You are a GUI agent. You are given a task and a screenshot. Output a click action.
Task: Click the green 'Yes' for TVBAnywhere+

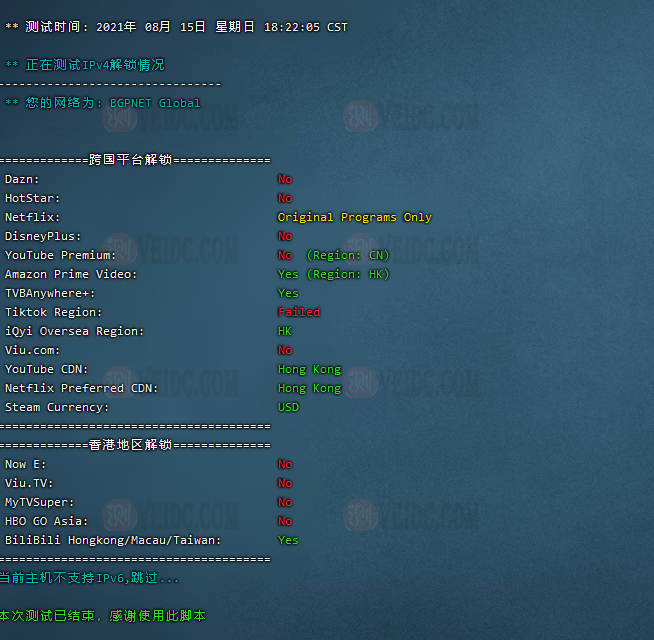(288, 293)
